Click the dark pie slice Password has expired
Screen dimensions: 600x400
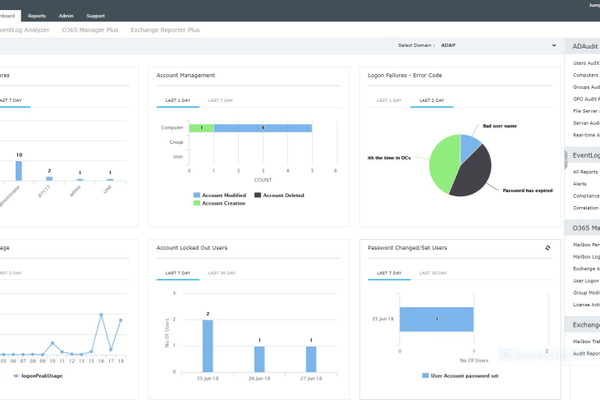pos(472,171)
